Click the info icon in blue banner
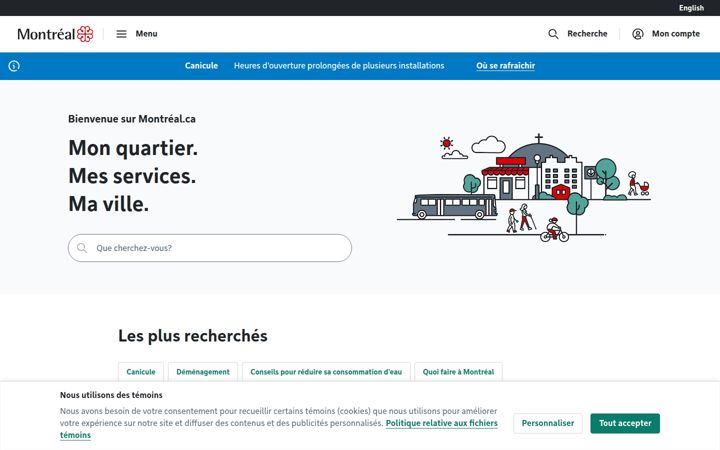This screenshot has width=720, height=450. pos(14,66)
